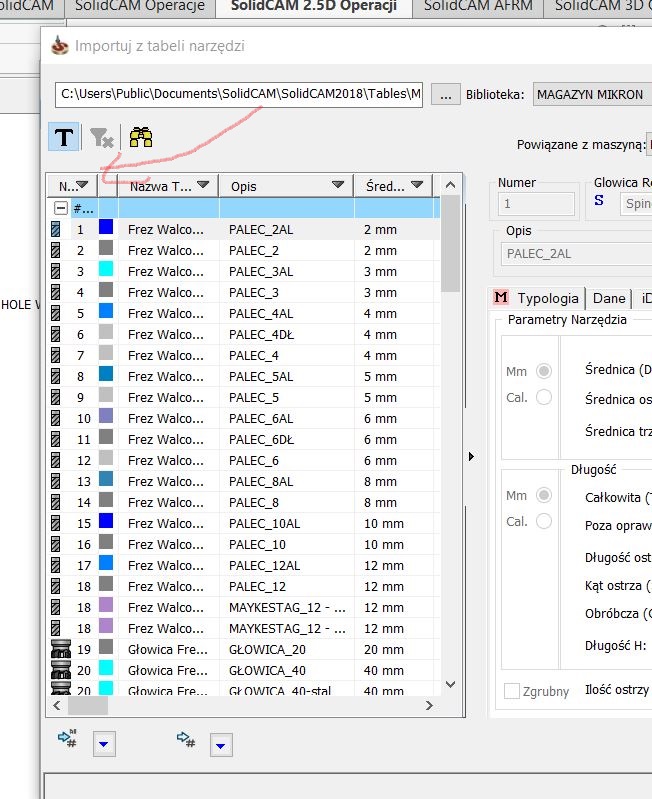
Task: Click the cyan swatch in PALEC_3AL row
Action: tap(106, 269)
